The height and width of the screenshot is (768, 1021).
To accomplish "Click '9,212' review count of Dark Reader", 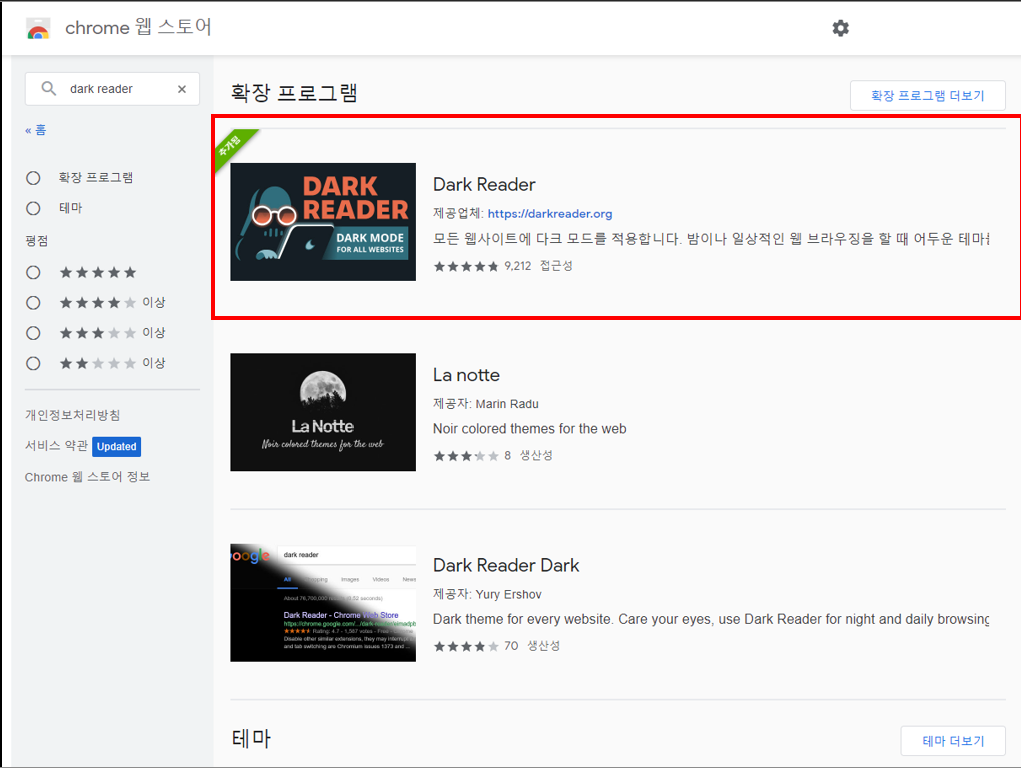I will [518, 266].
